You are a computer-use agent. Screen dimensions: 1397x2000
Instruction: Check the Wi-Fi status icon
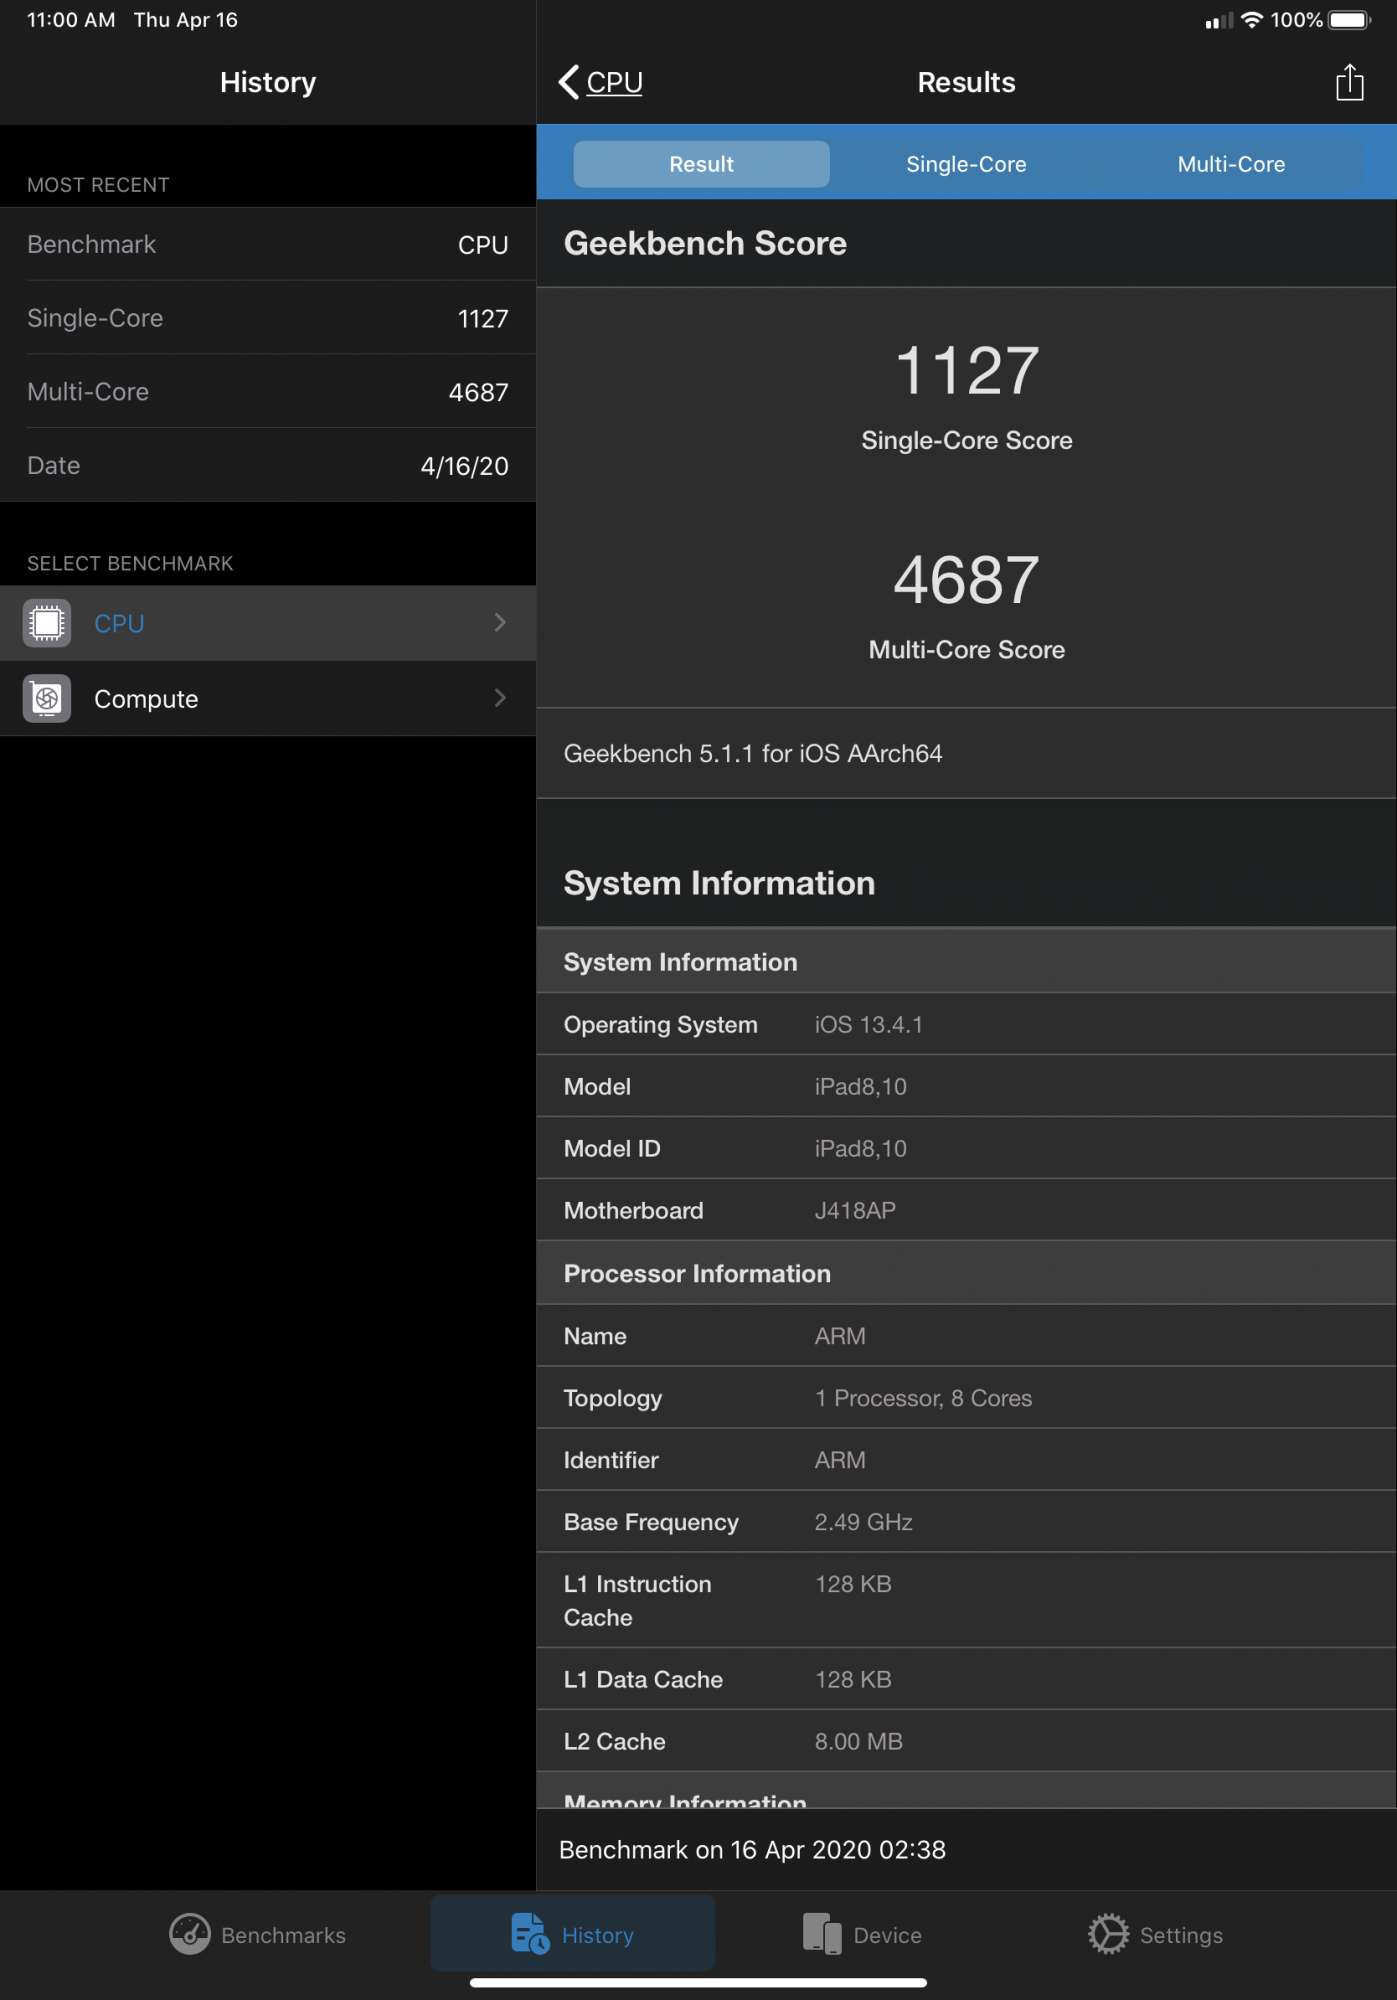point(1251,20)
